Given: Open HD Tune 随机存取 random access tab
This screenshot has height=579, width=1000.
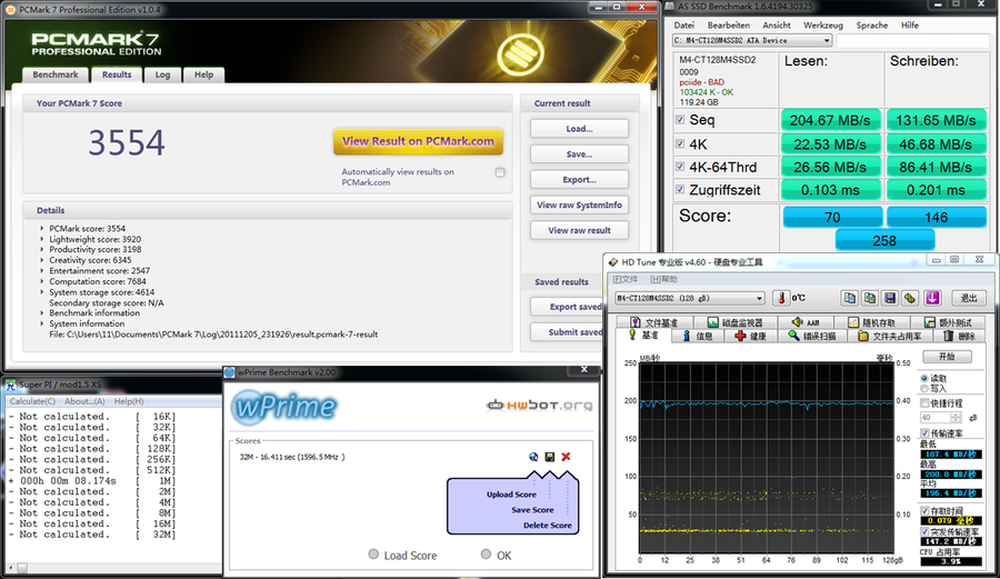Looking at the screenshot, I should 872,323.
